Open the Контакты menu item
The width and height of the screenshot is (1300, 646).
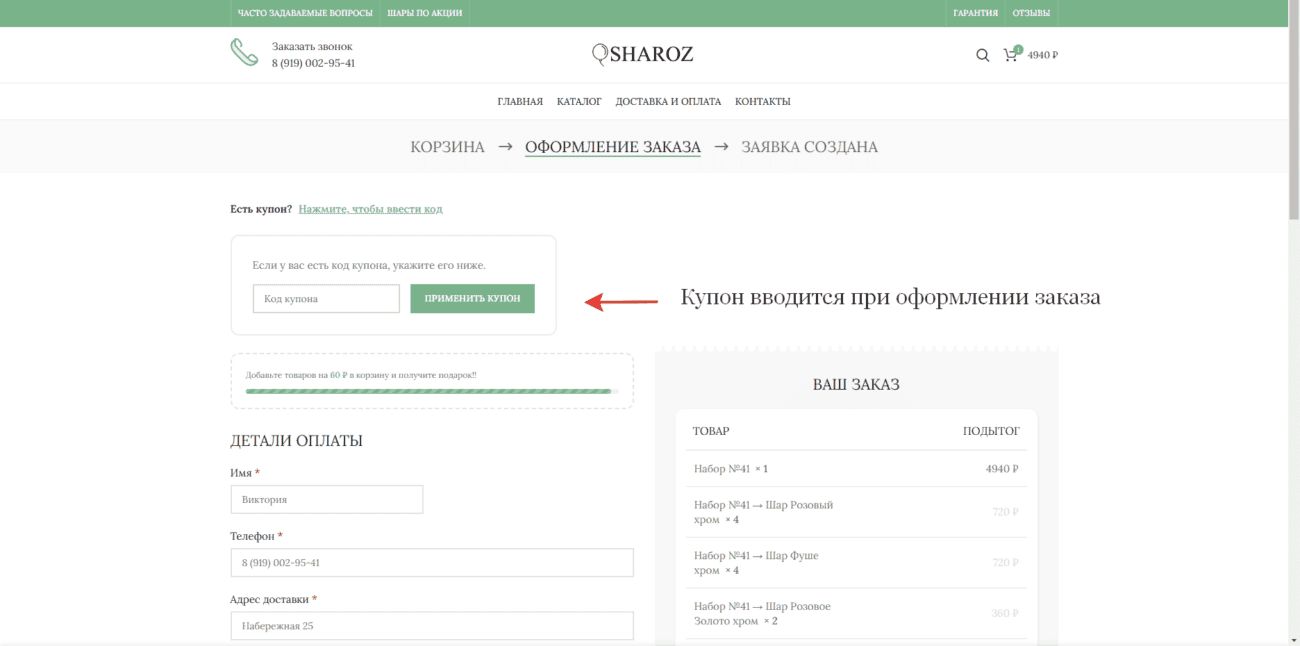(762, 101)
